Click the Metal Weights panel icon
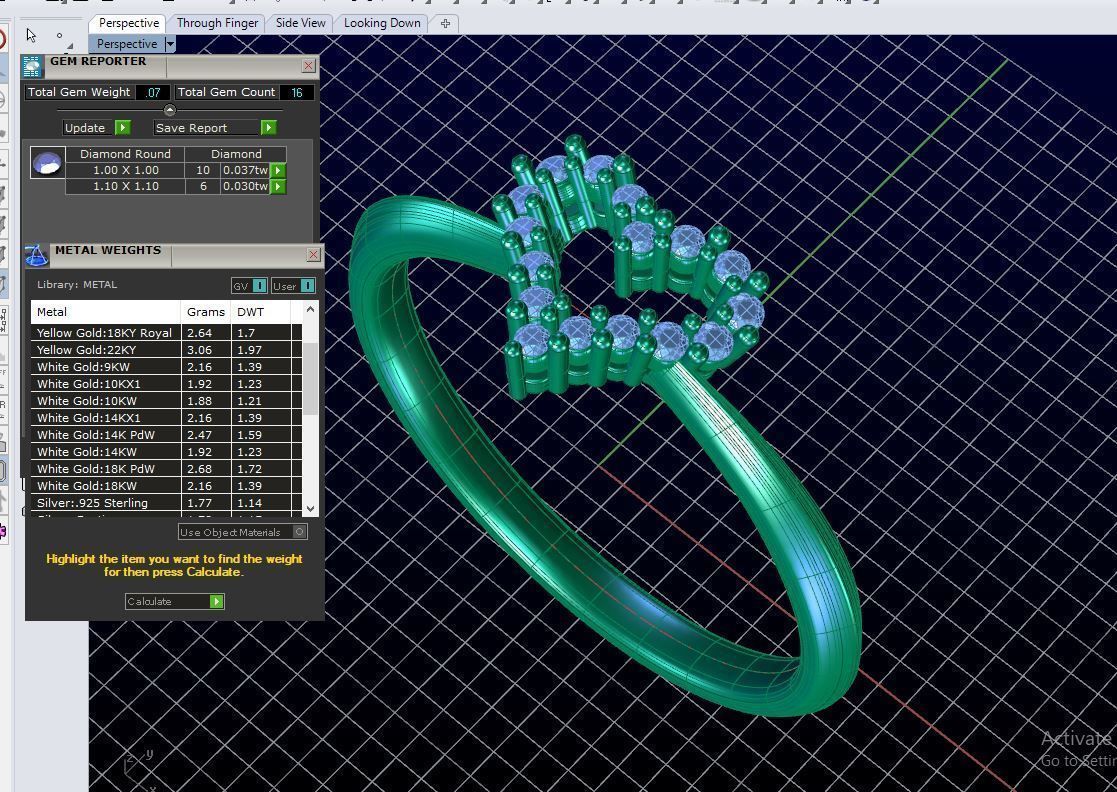This screenshot has height=792, width=1117. click(36, 255)
